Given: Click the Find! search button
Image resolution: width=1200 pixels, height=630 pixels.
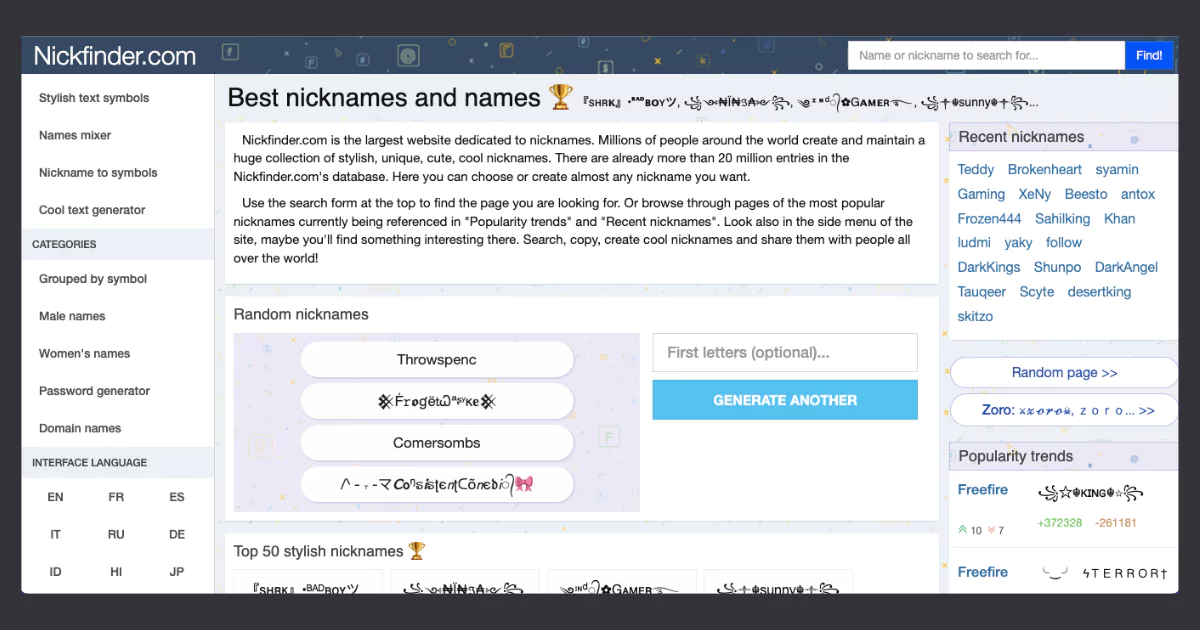Looking at the screenshot, I should click(x=1149, y=55).
